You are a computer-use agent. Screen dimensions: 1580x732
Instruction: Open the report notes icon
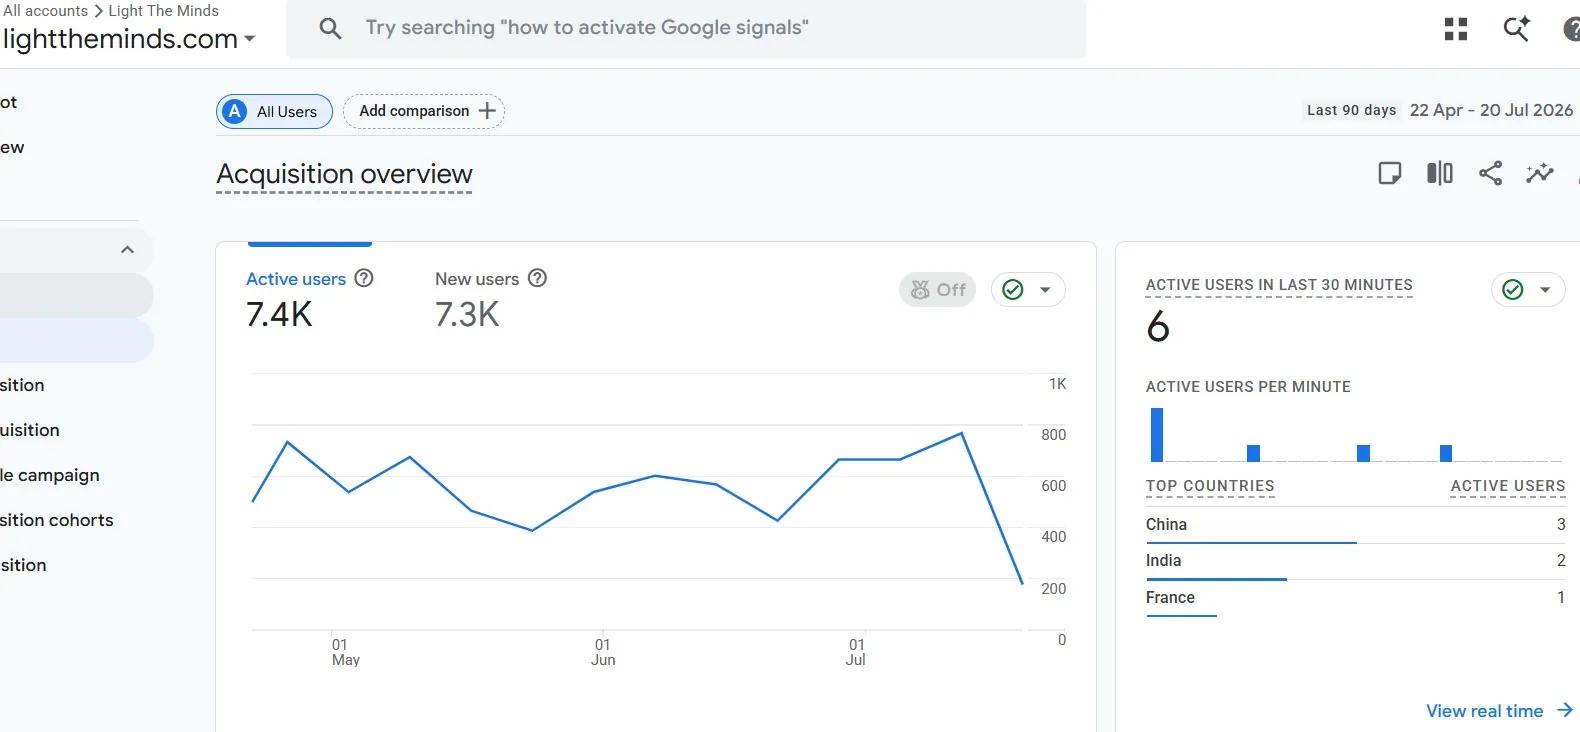[x=1389, y=173]
